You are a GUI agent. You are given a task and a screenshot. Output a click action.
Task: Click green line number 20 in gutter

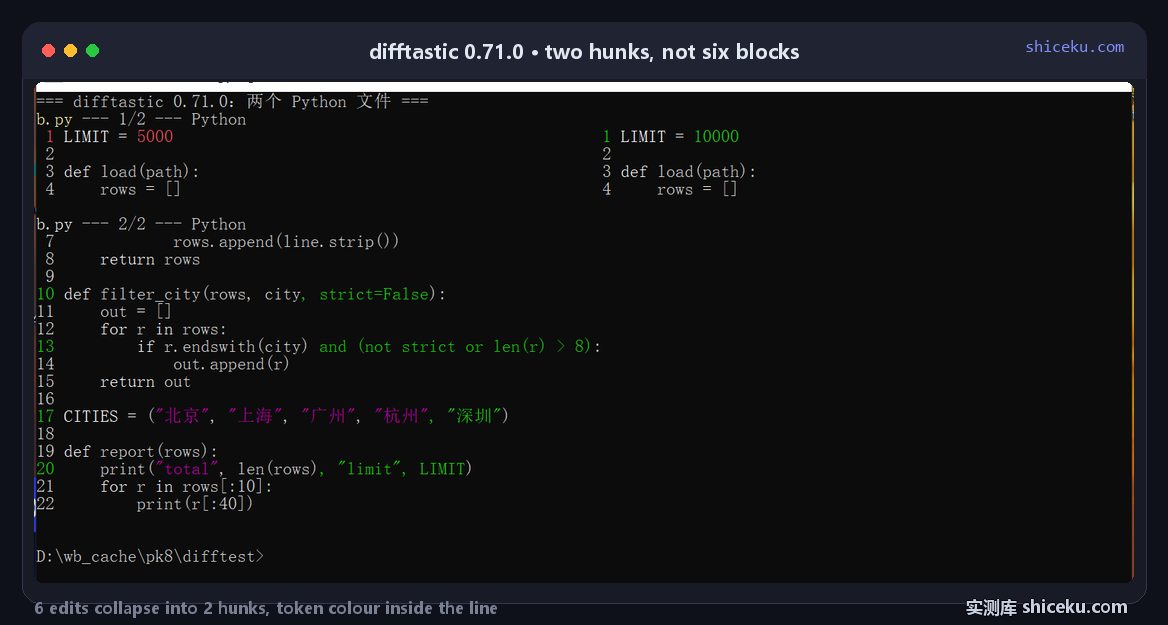tap(45, 469)
